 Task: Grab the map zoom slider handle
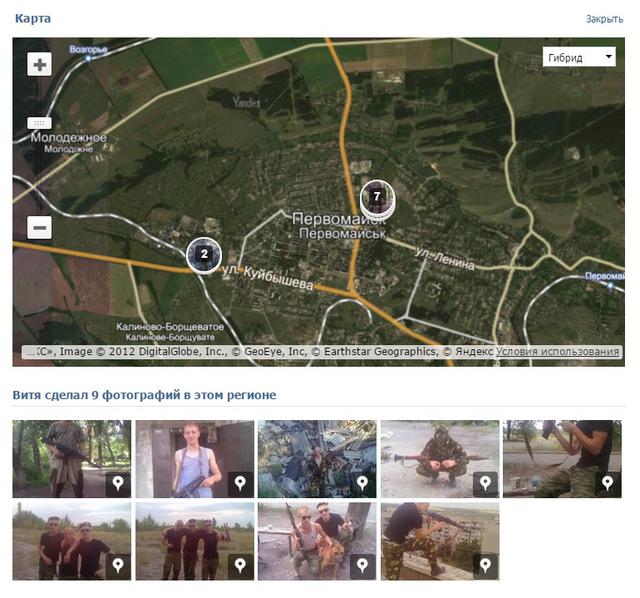click(39, 122)
